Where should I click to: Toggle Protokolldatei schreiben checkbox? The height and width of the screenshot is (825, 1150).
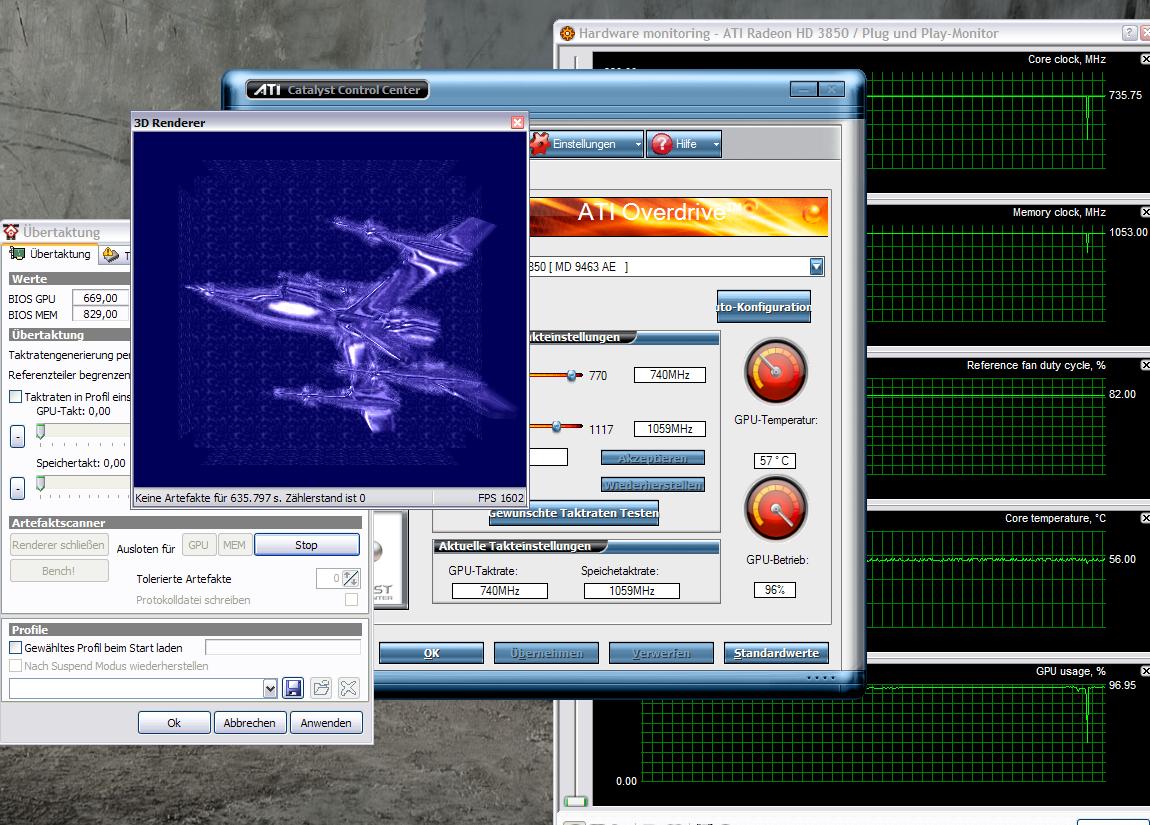pos(352,600)
